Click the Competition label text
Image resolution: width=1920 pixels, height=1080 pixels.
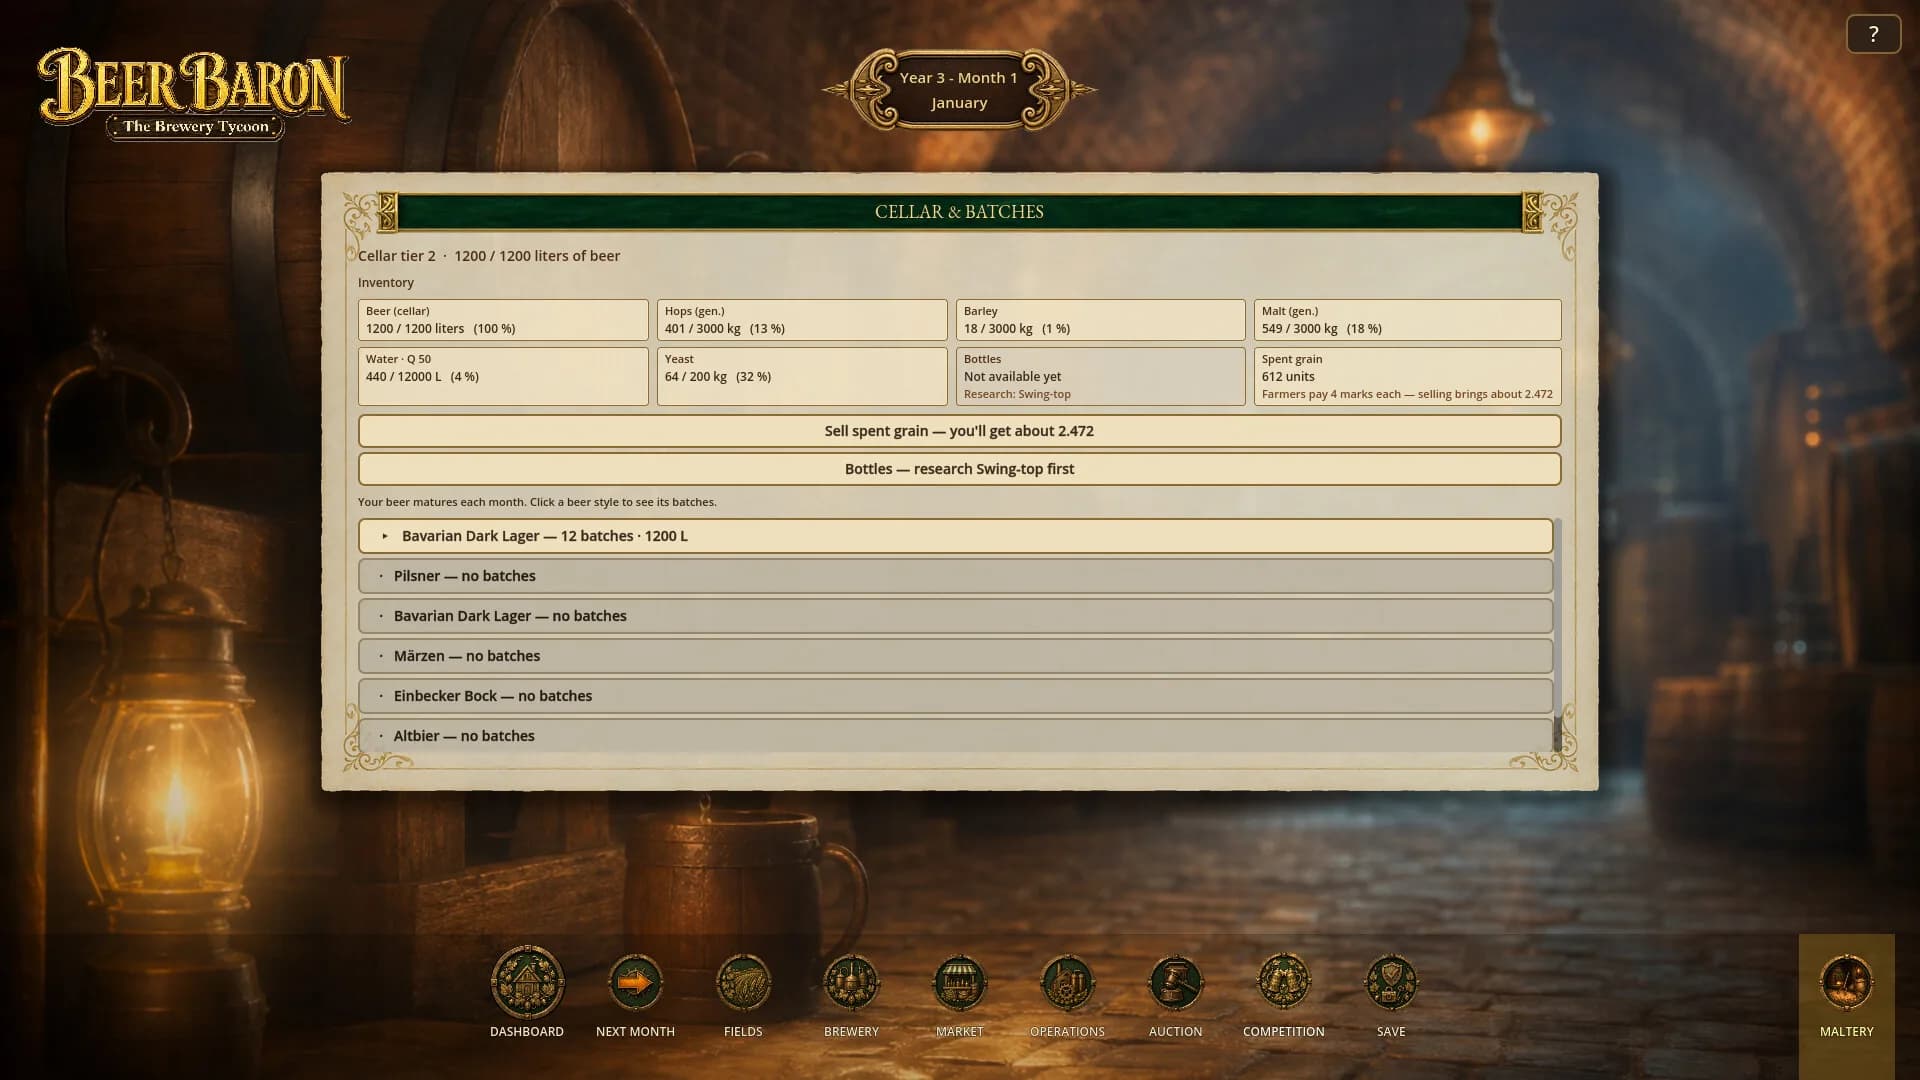[x=1283, y=1031]
